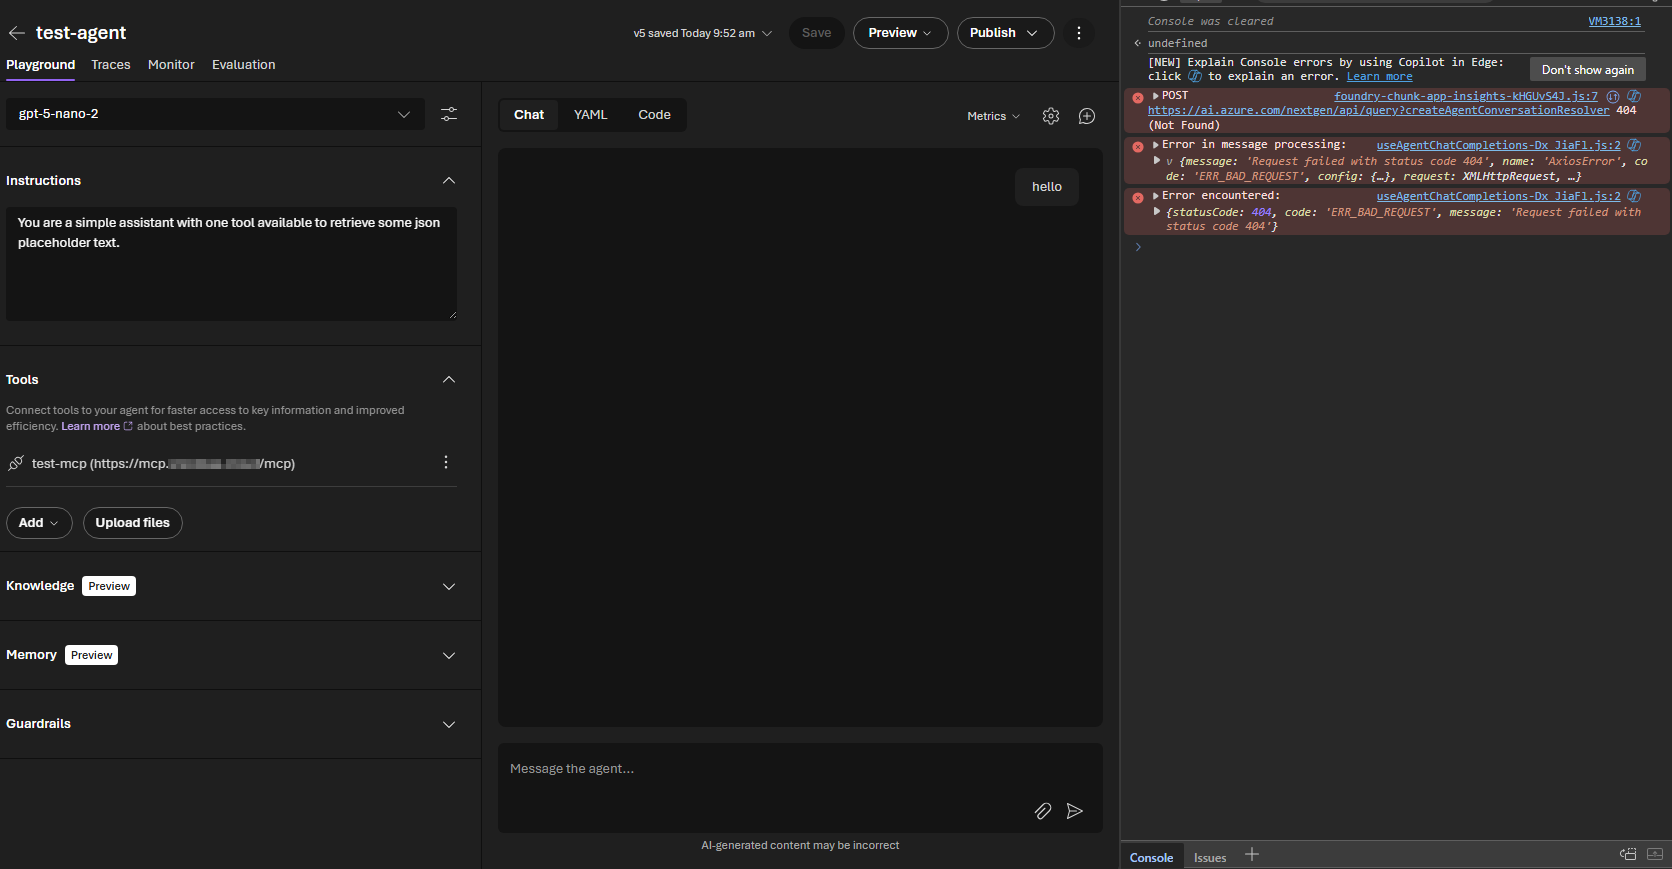Screen dimensions: 1672x869
Task: Expand the statusCode 404 object triangle
Action: pyautogui.click(x=1157, y=212)
